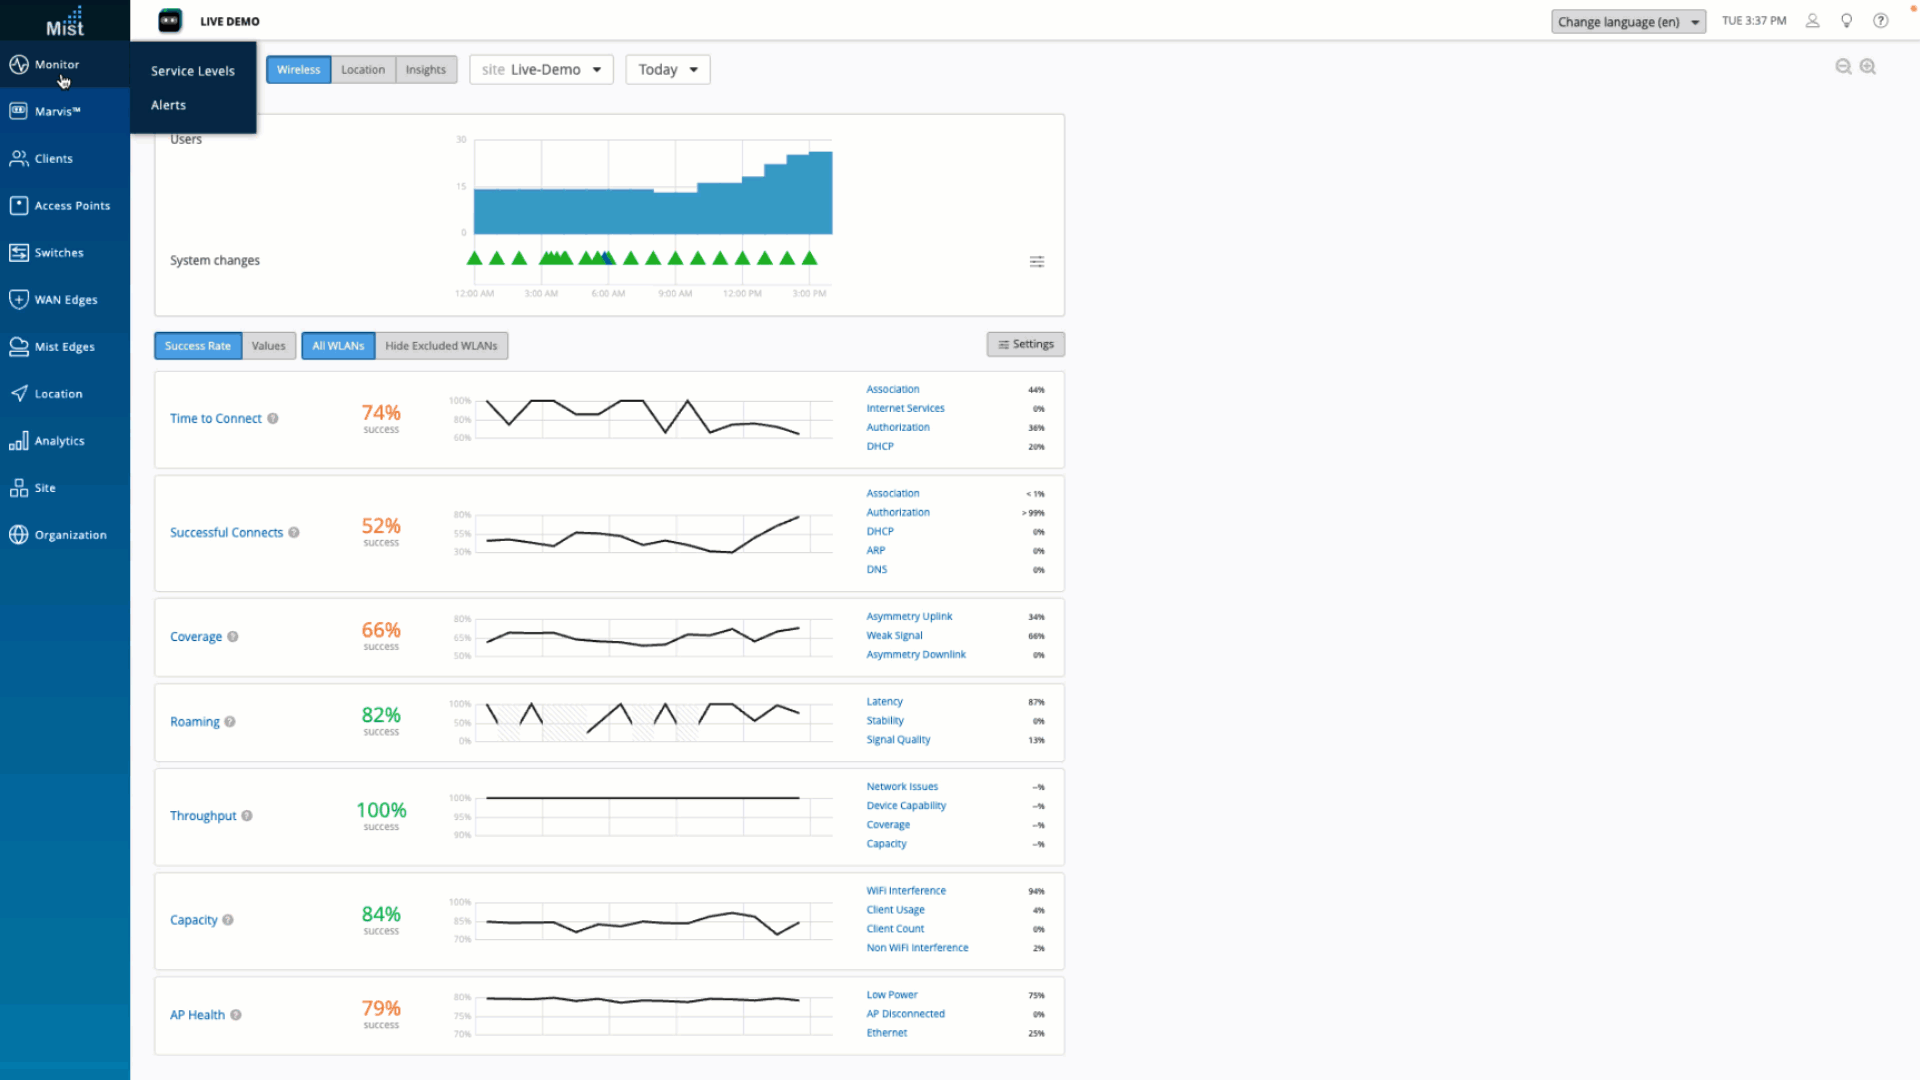Click the WAN Edges shield icon

point(18,299)
